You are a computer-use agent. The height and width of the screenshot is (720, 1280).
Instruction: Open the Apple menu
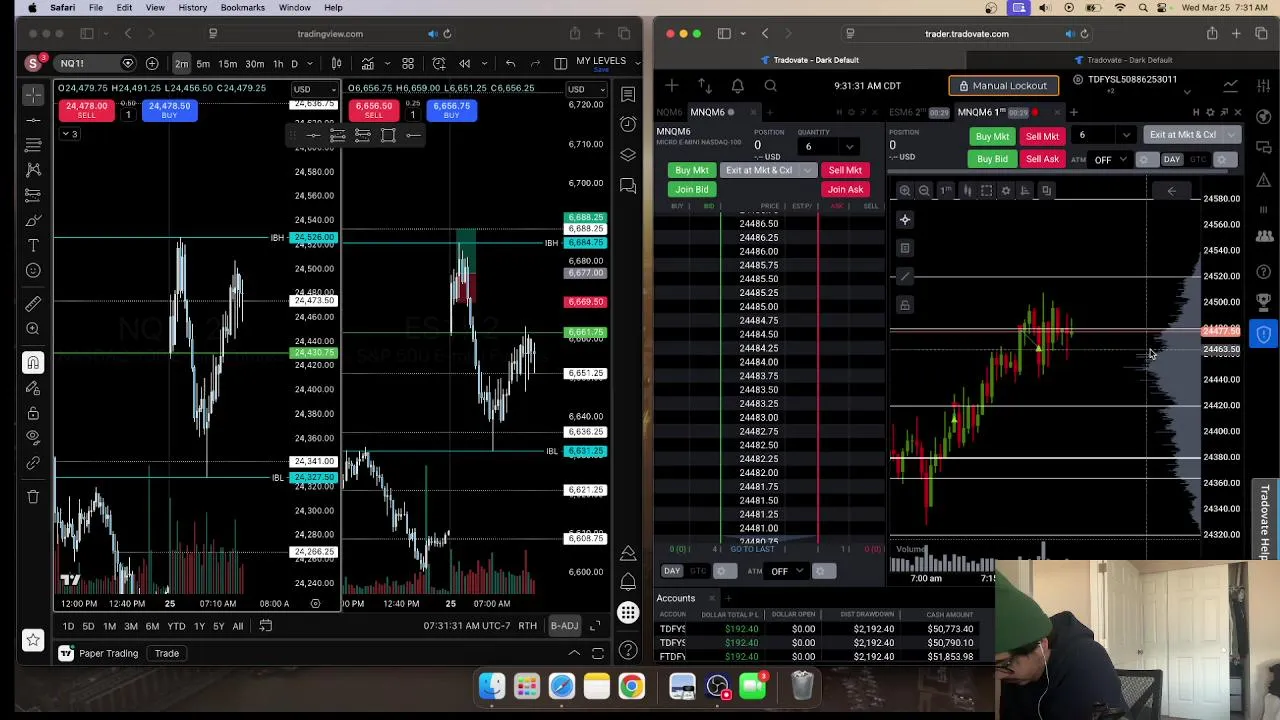coord(33,8)
